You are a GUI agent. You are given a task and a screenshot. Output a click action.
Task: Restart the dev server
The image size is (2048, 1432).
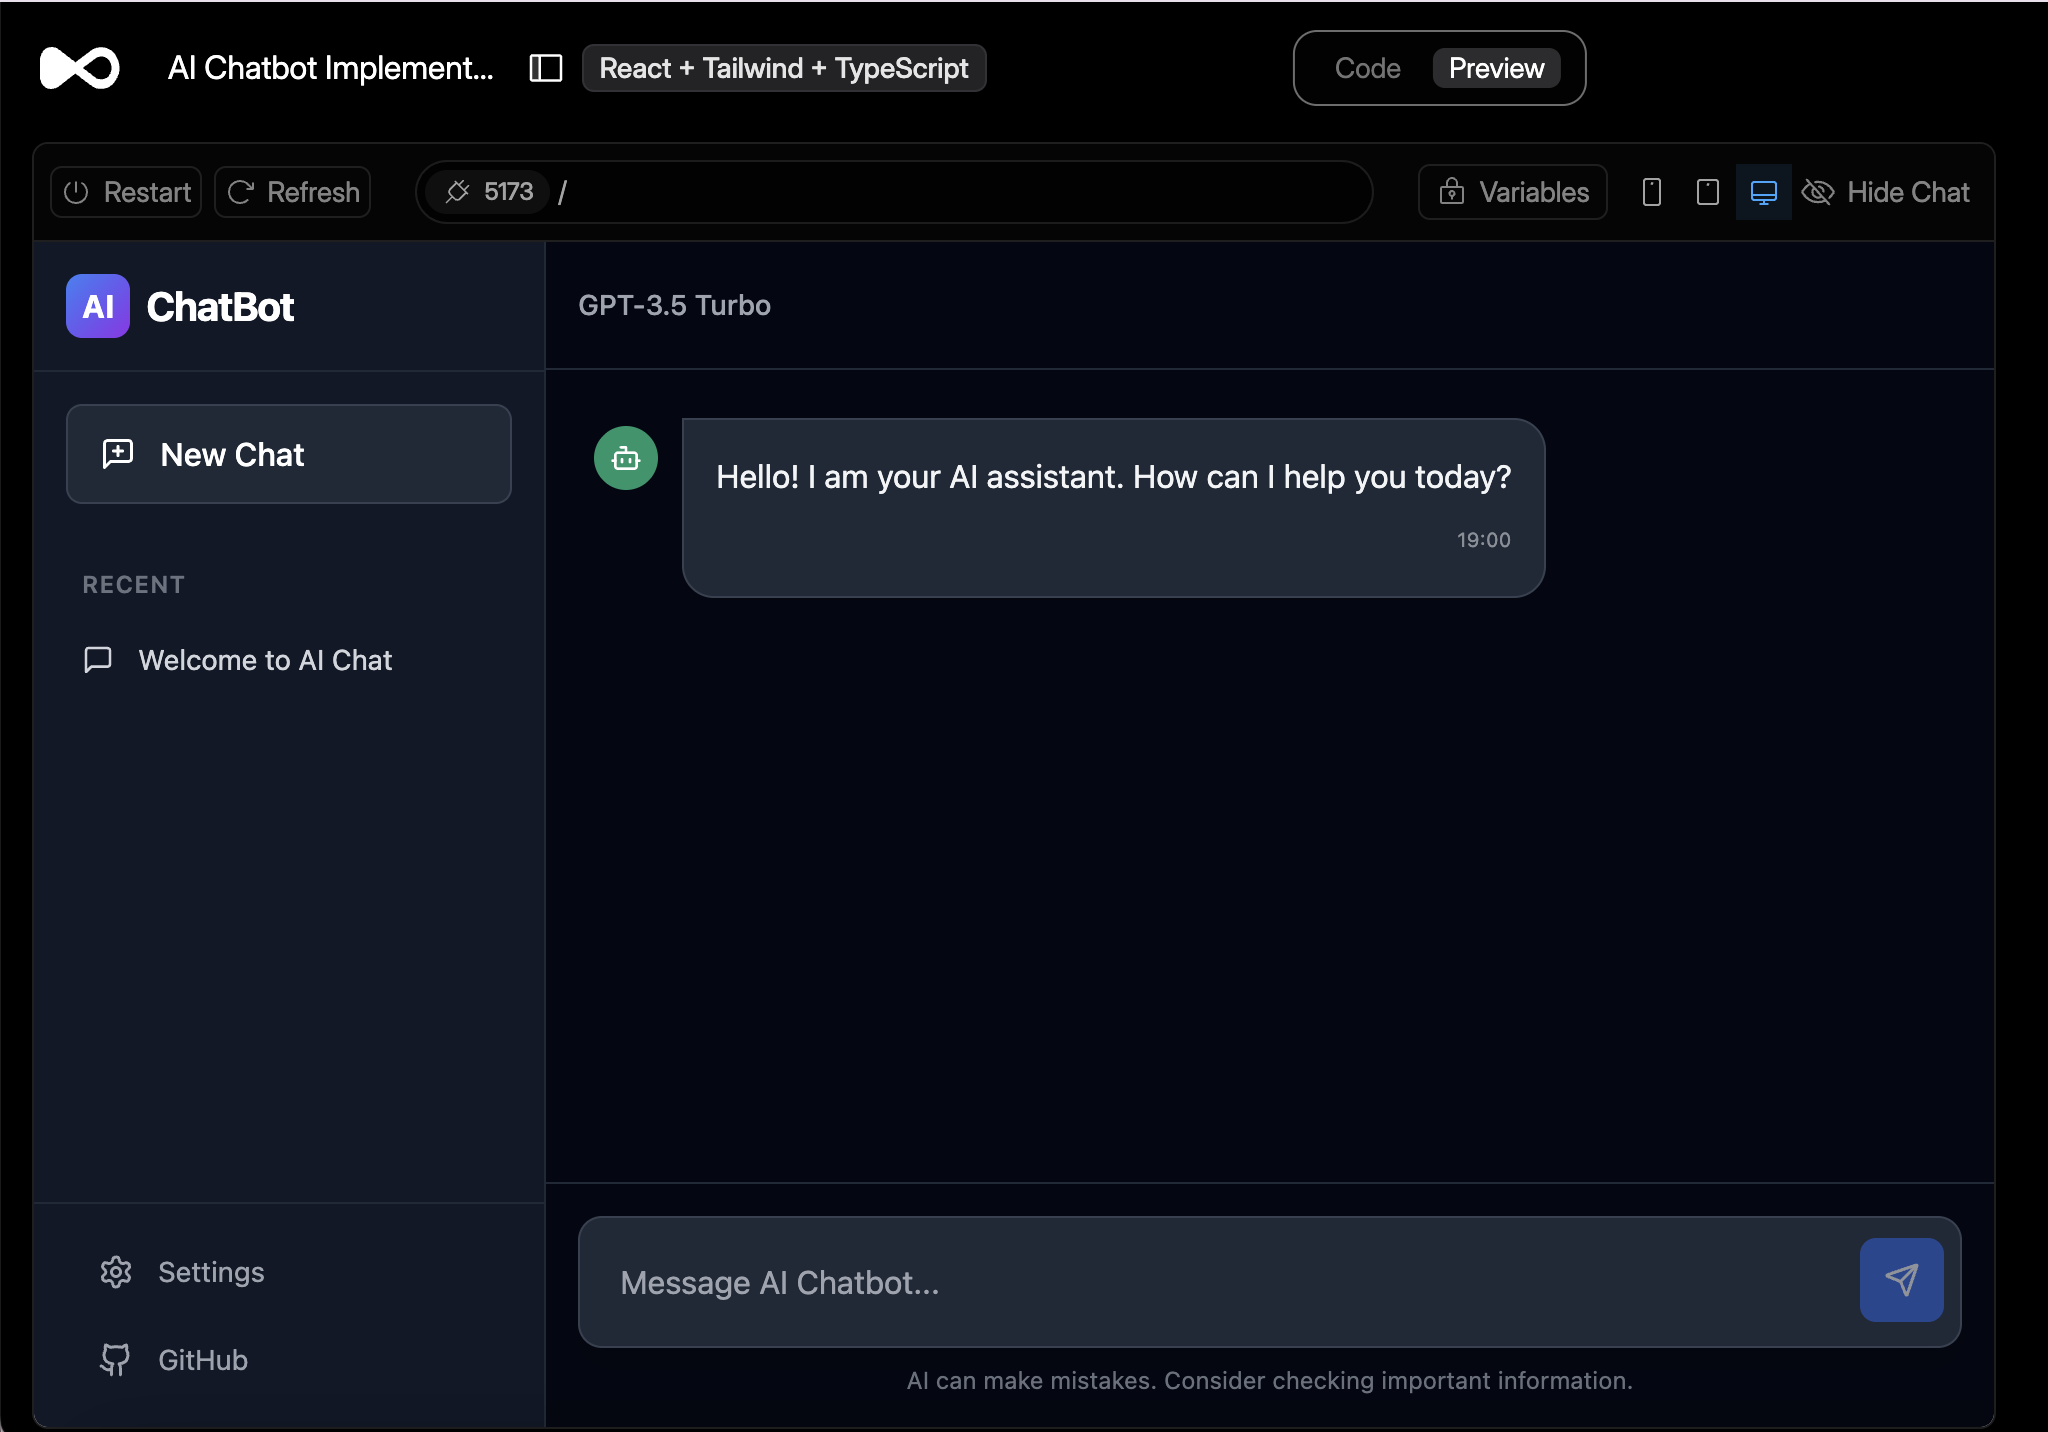tap(127, 192)
